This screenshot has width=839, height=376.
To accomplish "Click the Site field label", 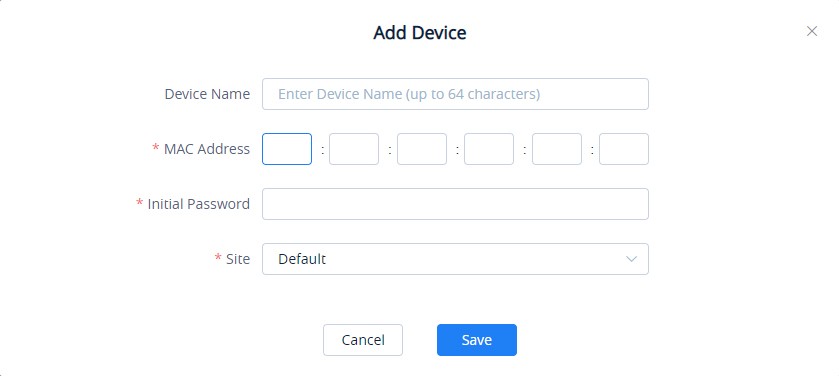I will coord(238,259).
